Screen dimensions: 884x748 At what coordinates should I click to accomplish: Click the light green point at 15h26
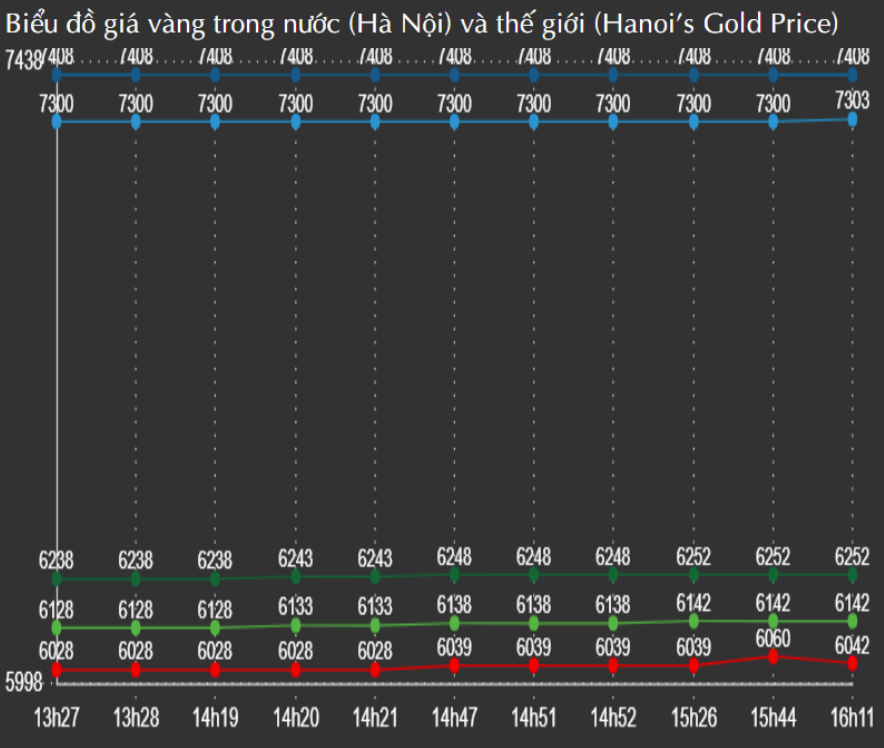(693, 621)
